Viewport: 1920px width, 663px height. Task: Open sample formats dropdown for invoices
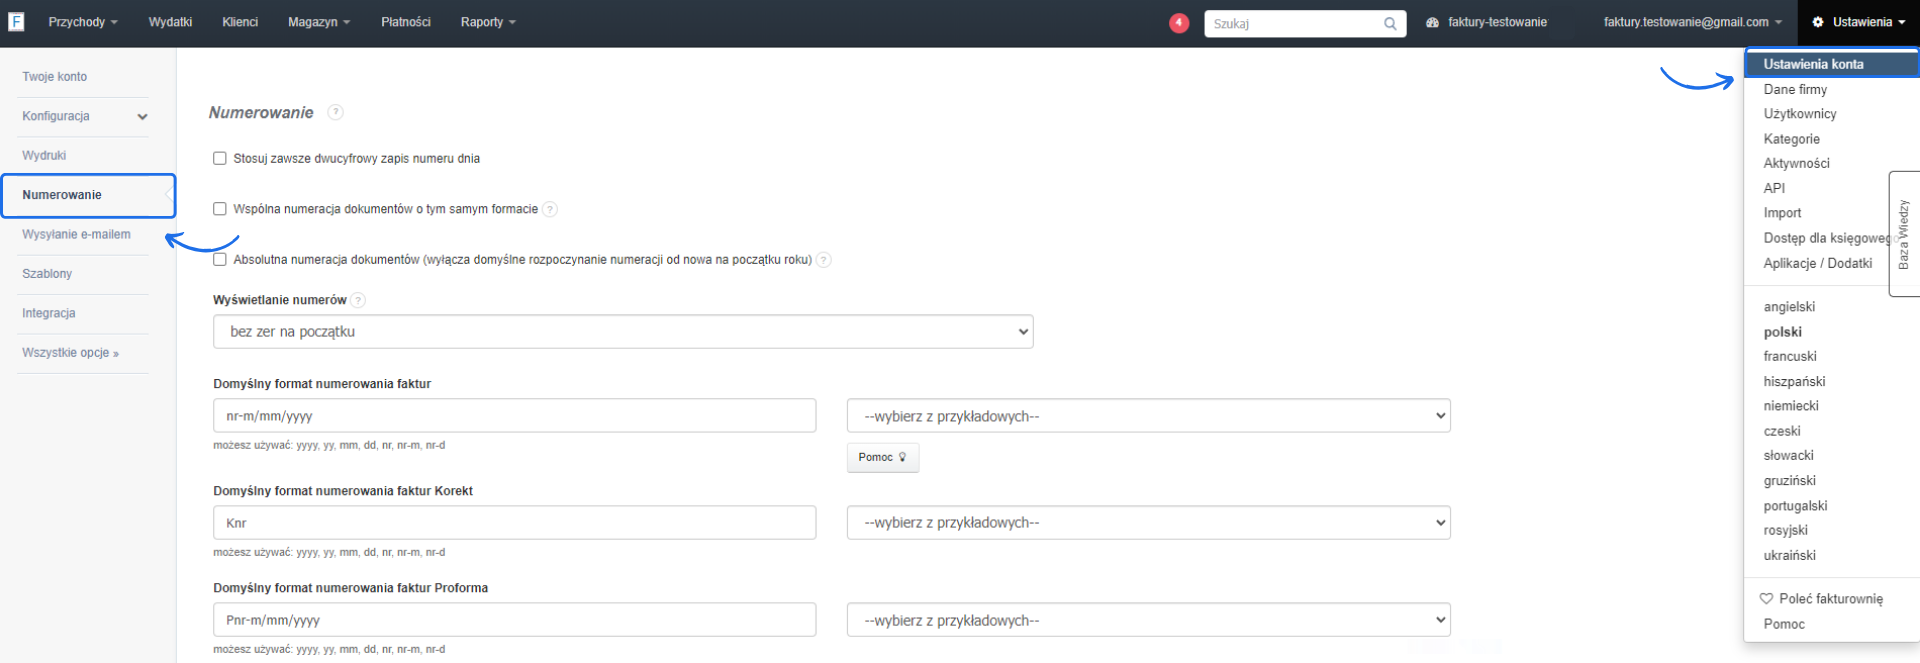tap(1148, 416)
